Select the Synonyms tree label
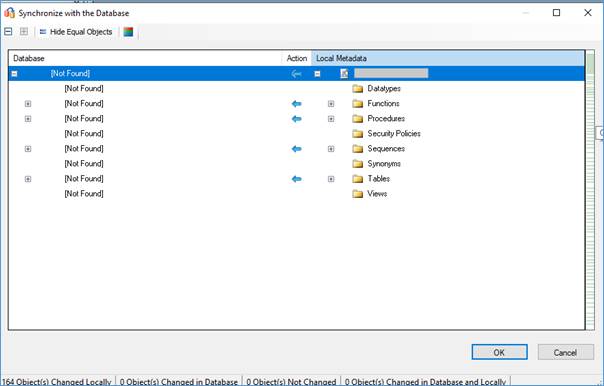The height and width of the screenshot is (386, 604). tap(384, 164)
